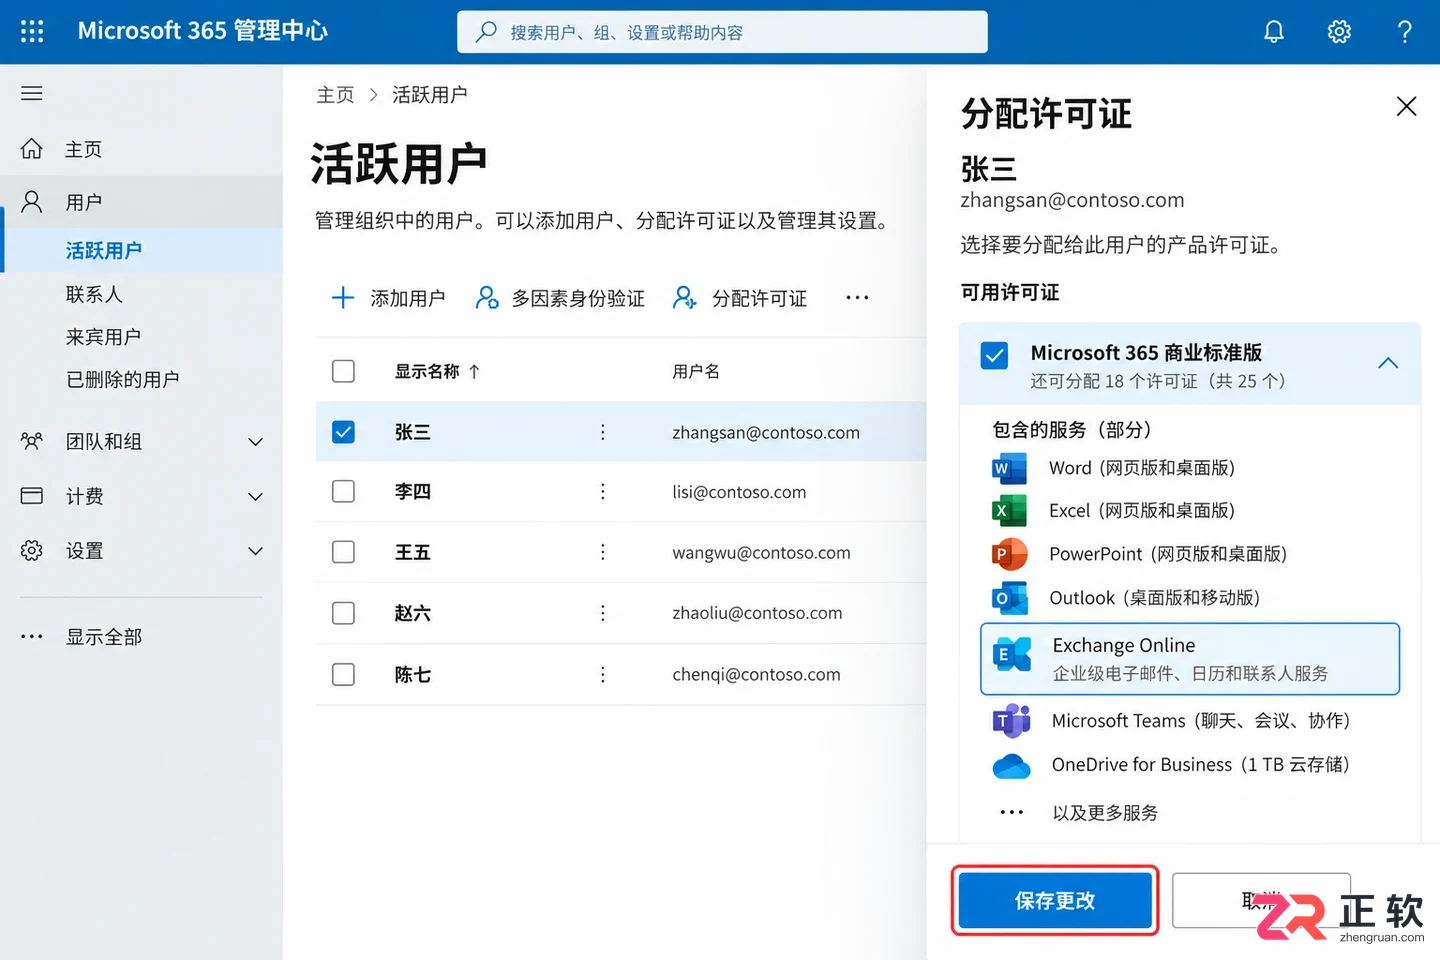Screen dimensions: 1440x960
Task: Check the 赵六 row checkbox
Action: coord(343,613)
